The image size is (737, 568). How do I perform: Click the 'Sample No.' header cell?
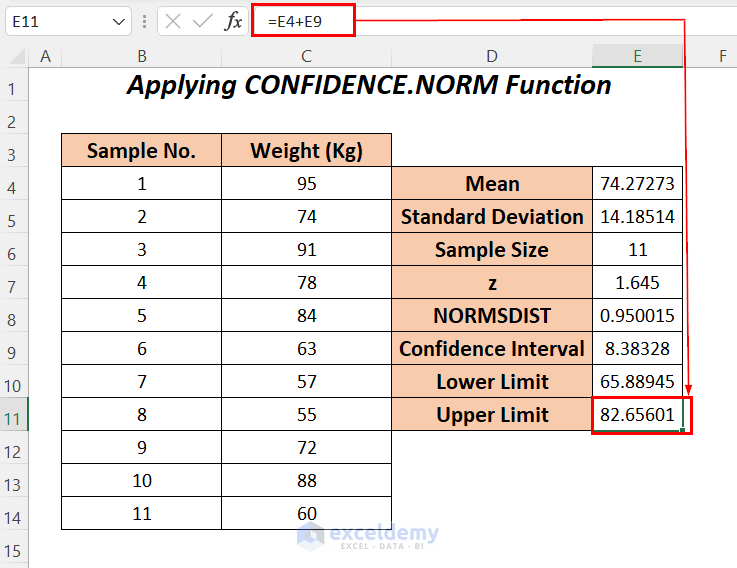click(141, 150)
